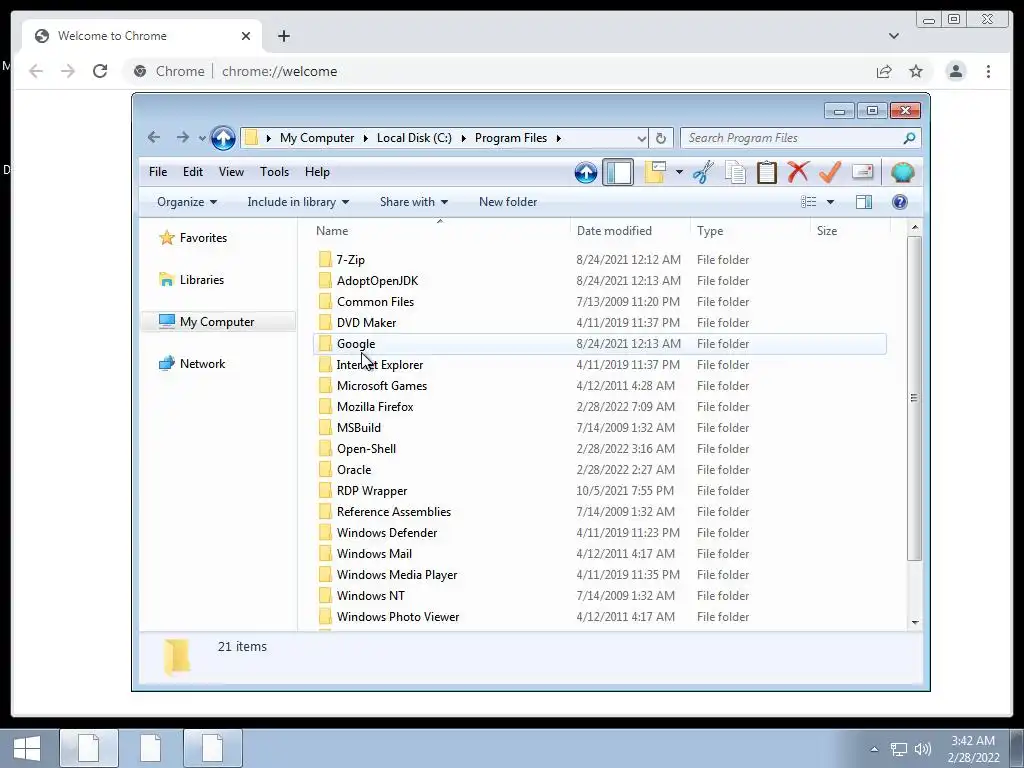The width and height of the screenshot is (1024, 768).
Task: Open the Tools menu
Action: pyautogui.click(x=274, y=172)
